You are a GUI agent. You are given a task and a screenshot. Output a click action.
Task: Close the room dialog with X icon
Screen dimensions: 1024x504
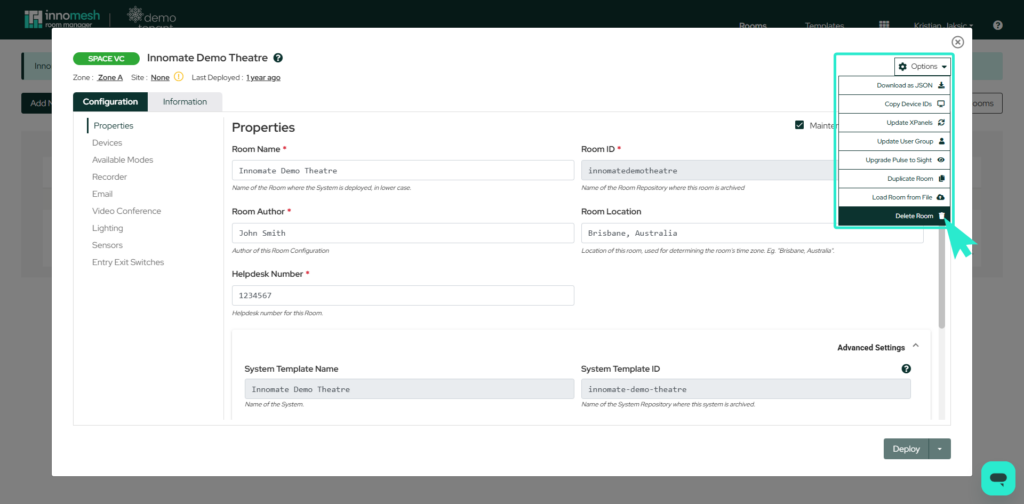(x=957, y=42)
